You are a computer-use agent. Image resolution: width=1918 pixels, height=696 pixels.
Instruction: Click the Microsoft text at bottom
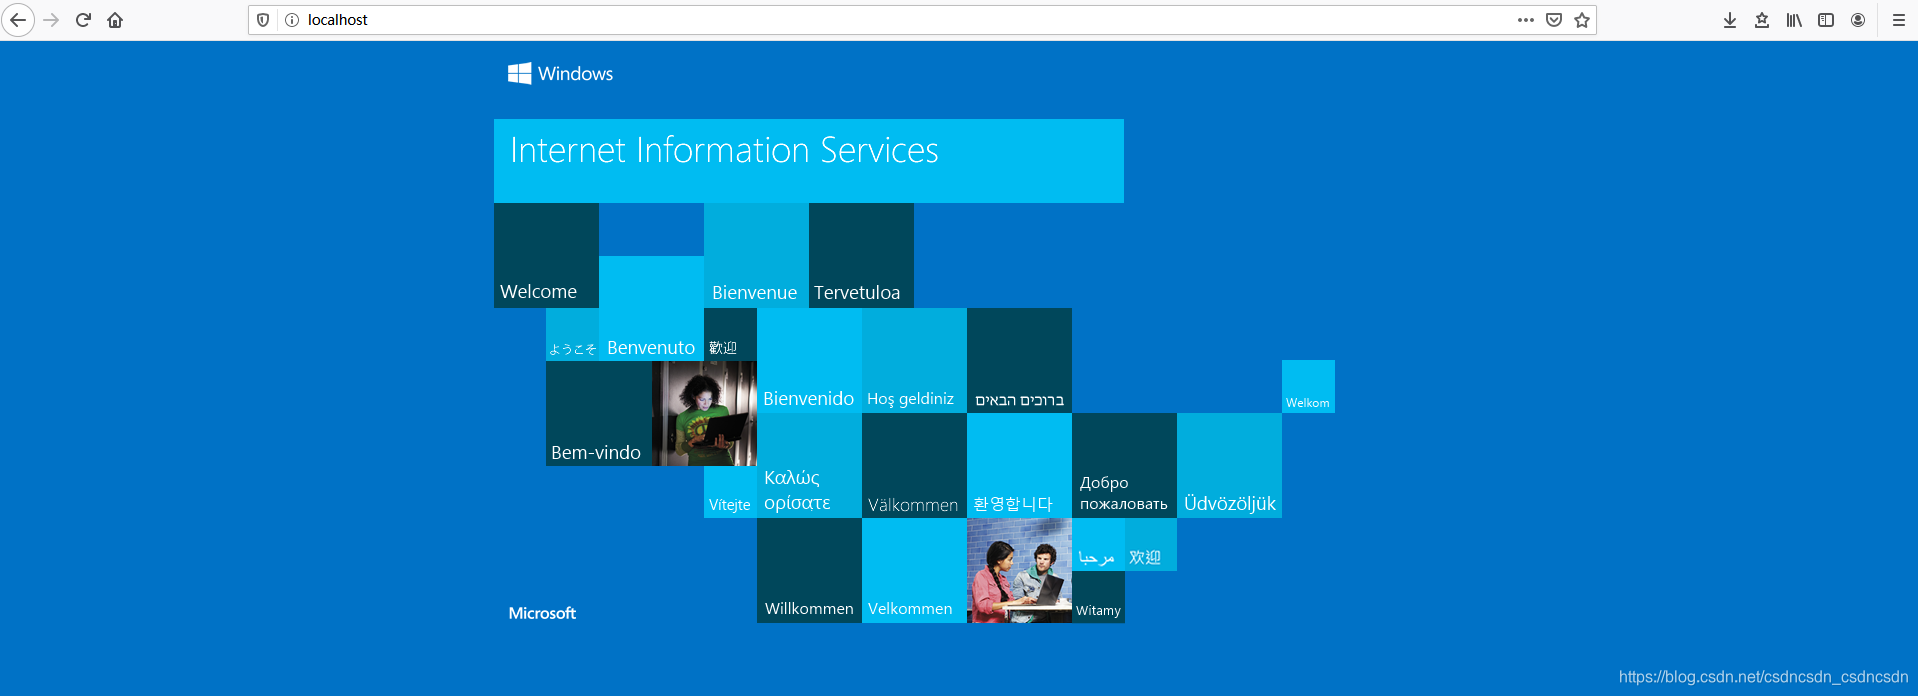[542, 613]
